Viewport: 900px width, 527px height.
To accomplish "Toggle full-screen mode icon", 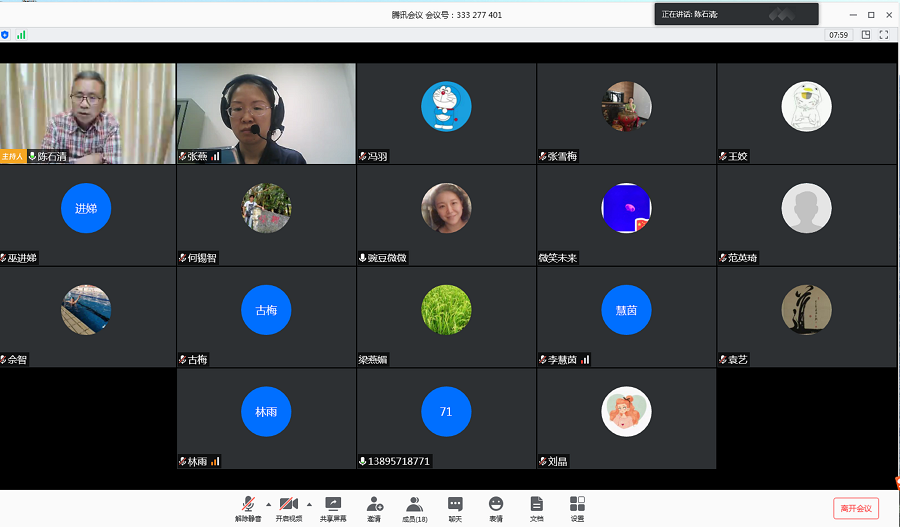I will click(x=884, y=35).
